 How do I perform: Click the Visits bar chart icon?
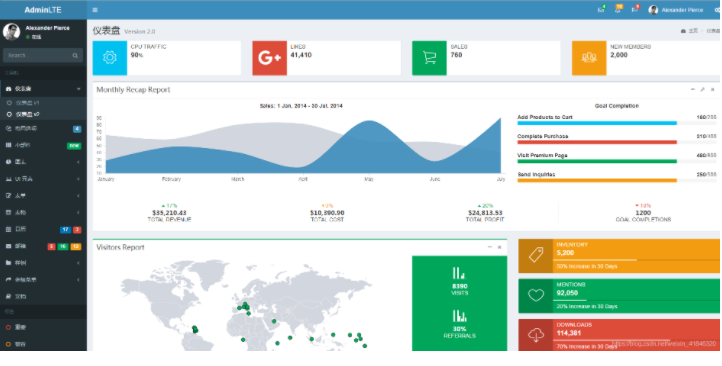coord(459,273)
